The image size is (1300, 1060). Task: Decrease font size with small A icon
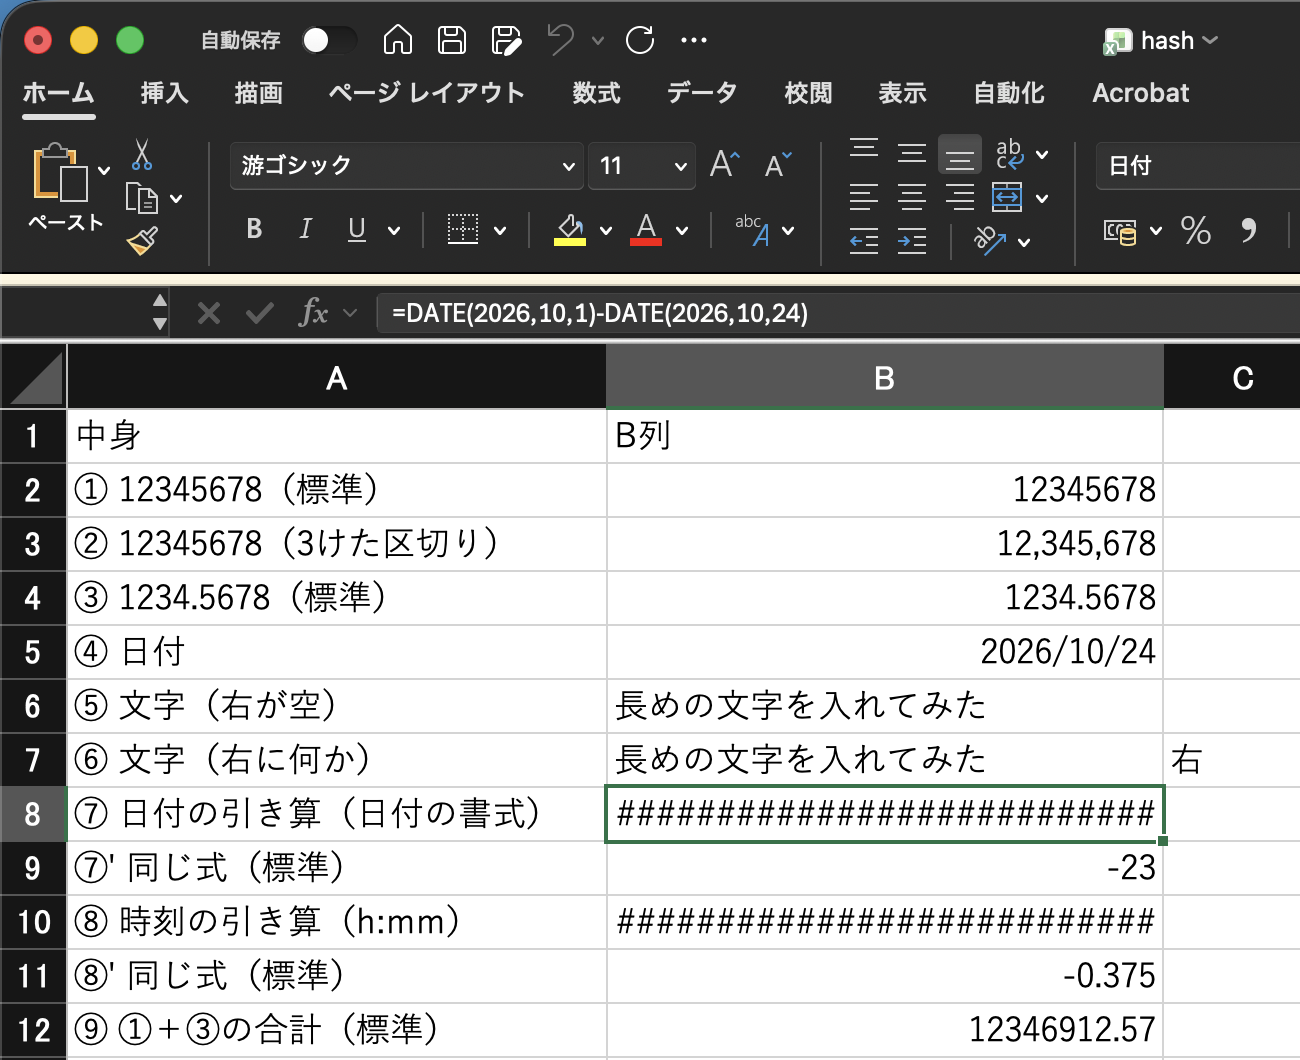778,164
